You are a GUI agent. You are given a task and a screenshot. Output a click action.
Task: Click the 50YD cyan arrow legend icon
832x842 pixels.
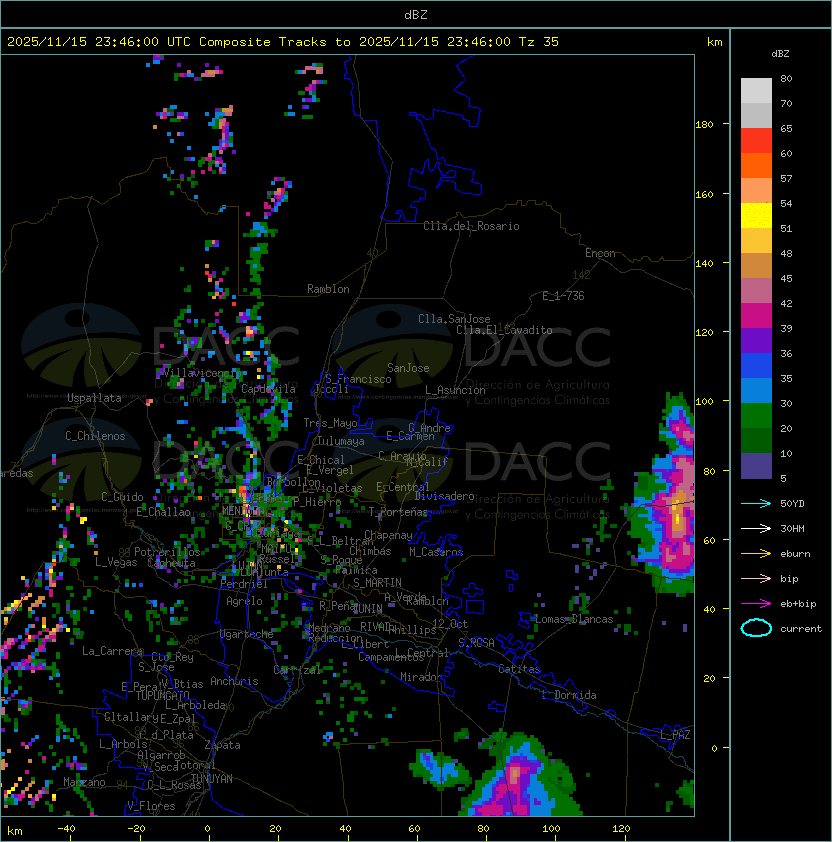(756, 503)
